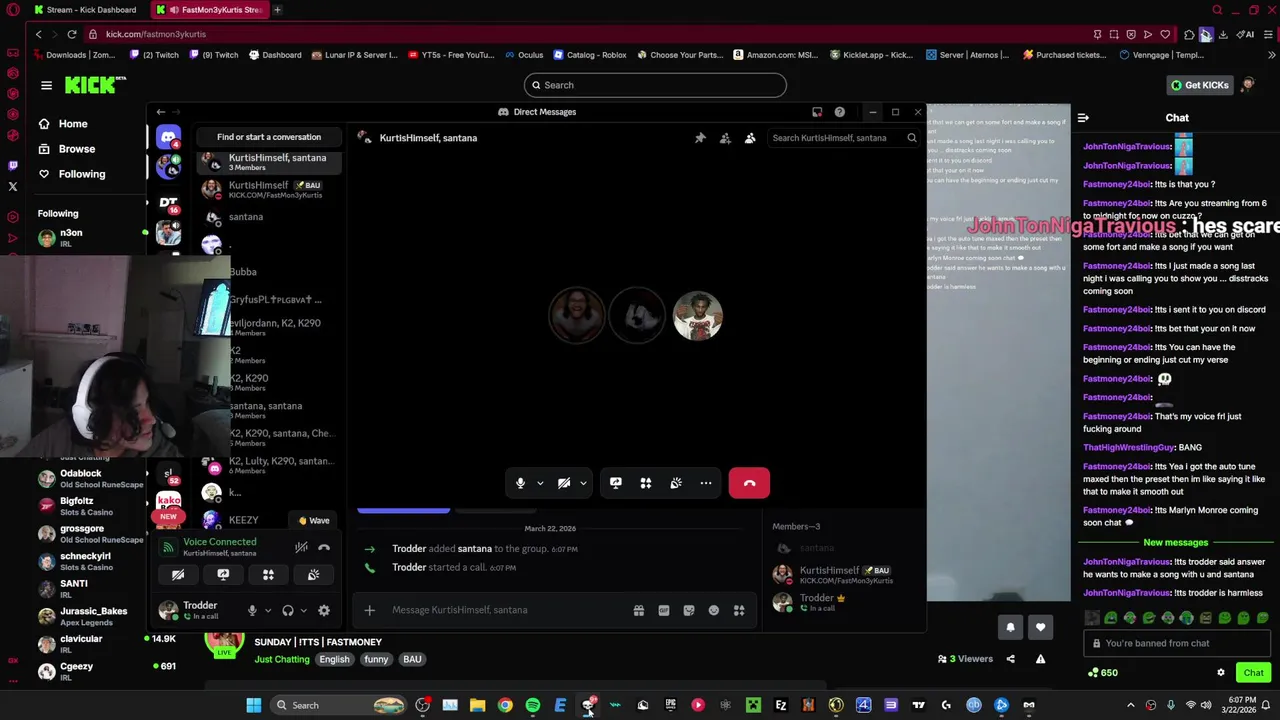This screenshot has width=1280, height=720.
Task: Turn on camera in Discord call controls
Action: click(564, 483)
